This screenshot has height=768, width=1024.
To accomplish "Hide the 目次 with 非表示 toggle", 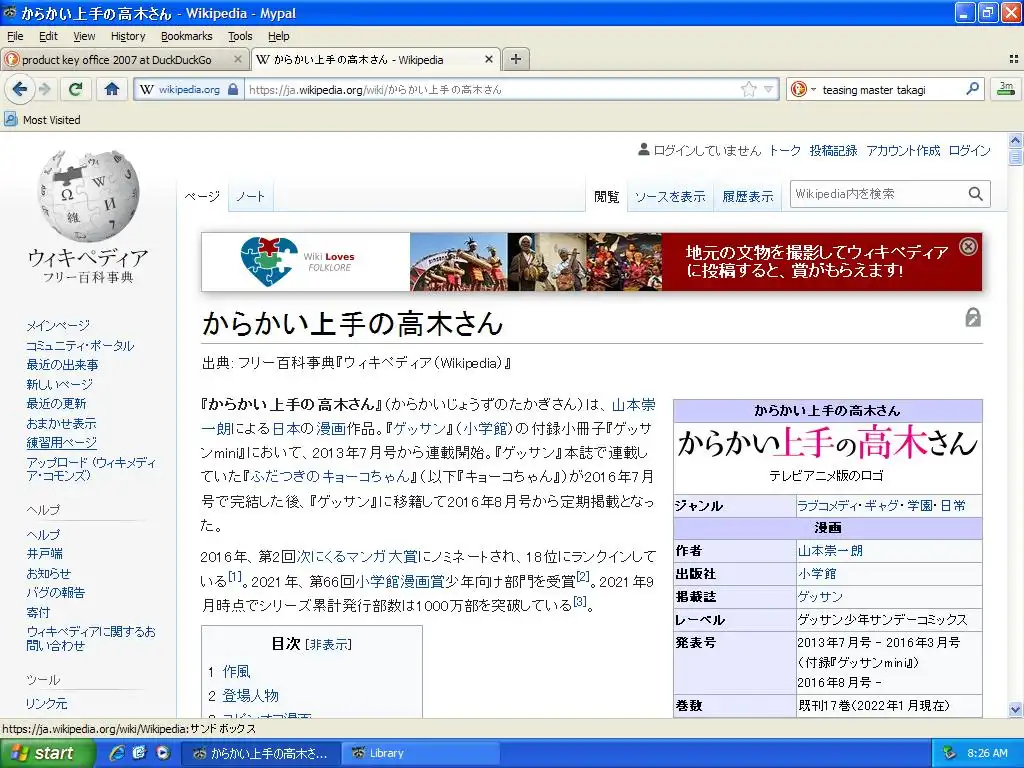I will pyautogui.click(x=328, y=645).
